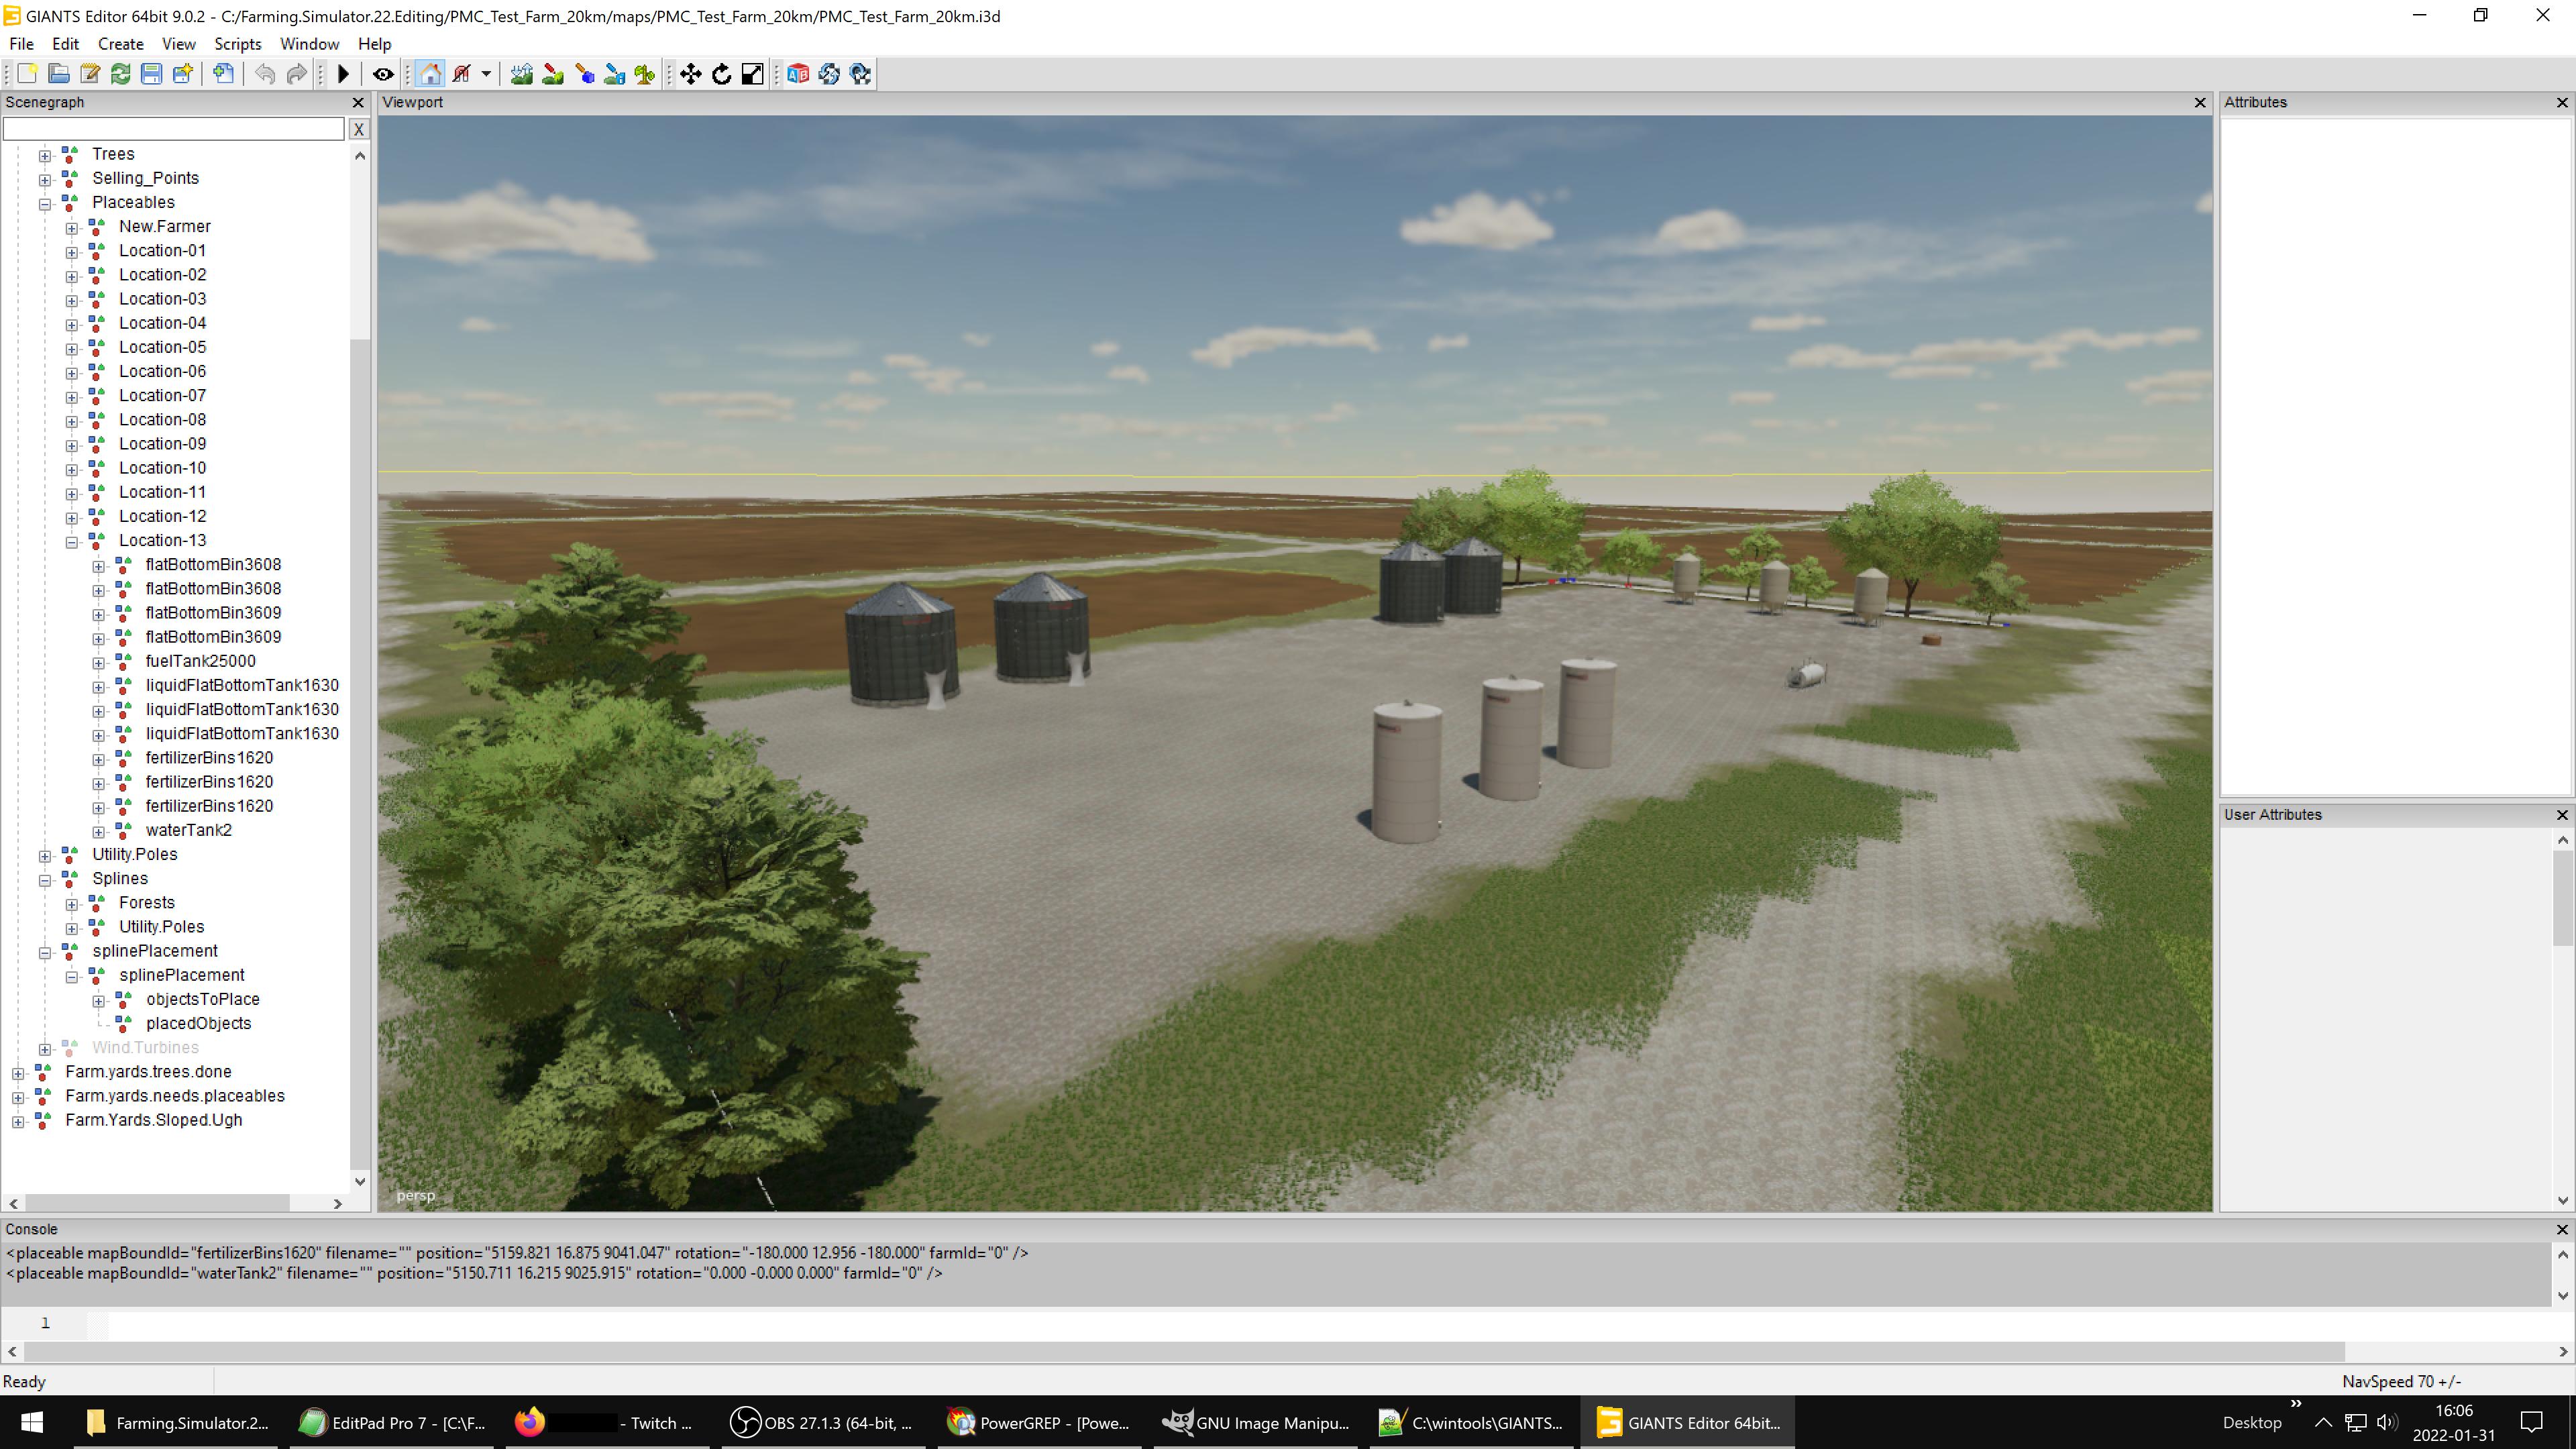This screenshot has height=1449, width=2576.
Task: Close the Viewport panel
Action: point(2200,103)
